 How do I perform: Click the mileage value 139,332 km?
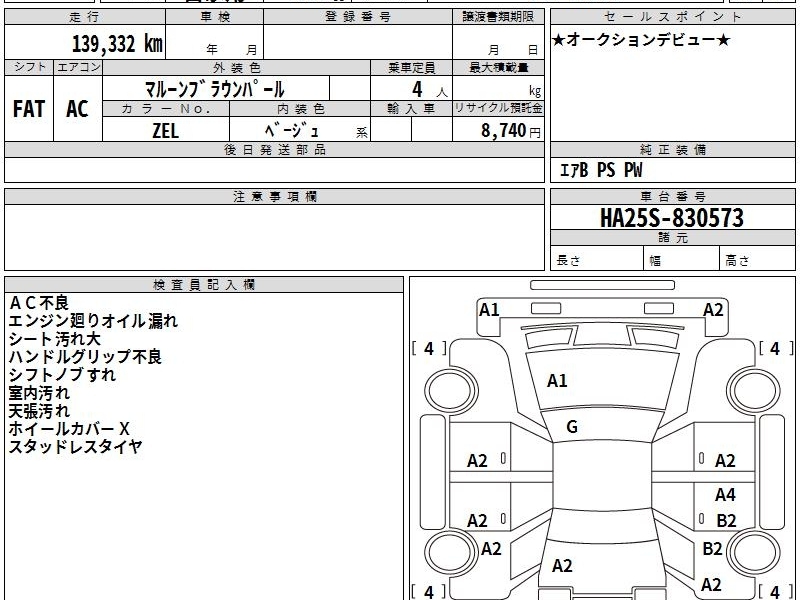pos(117,44)
